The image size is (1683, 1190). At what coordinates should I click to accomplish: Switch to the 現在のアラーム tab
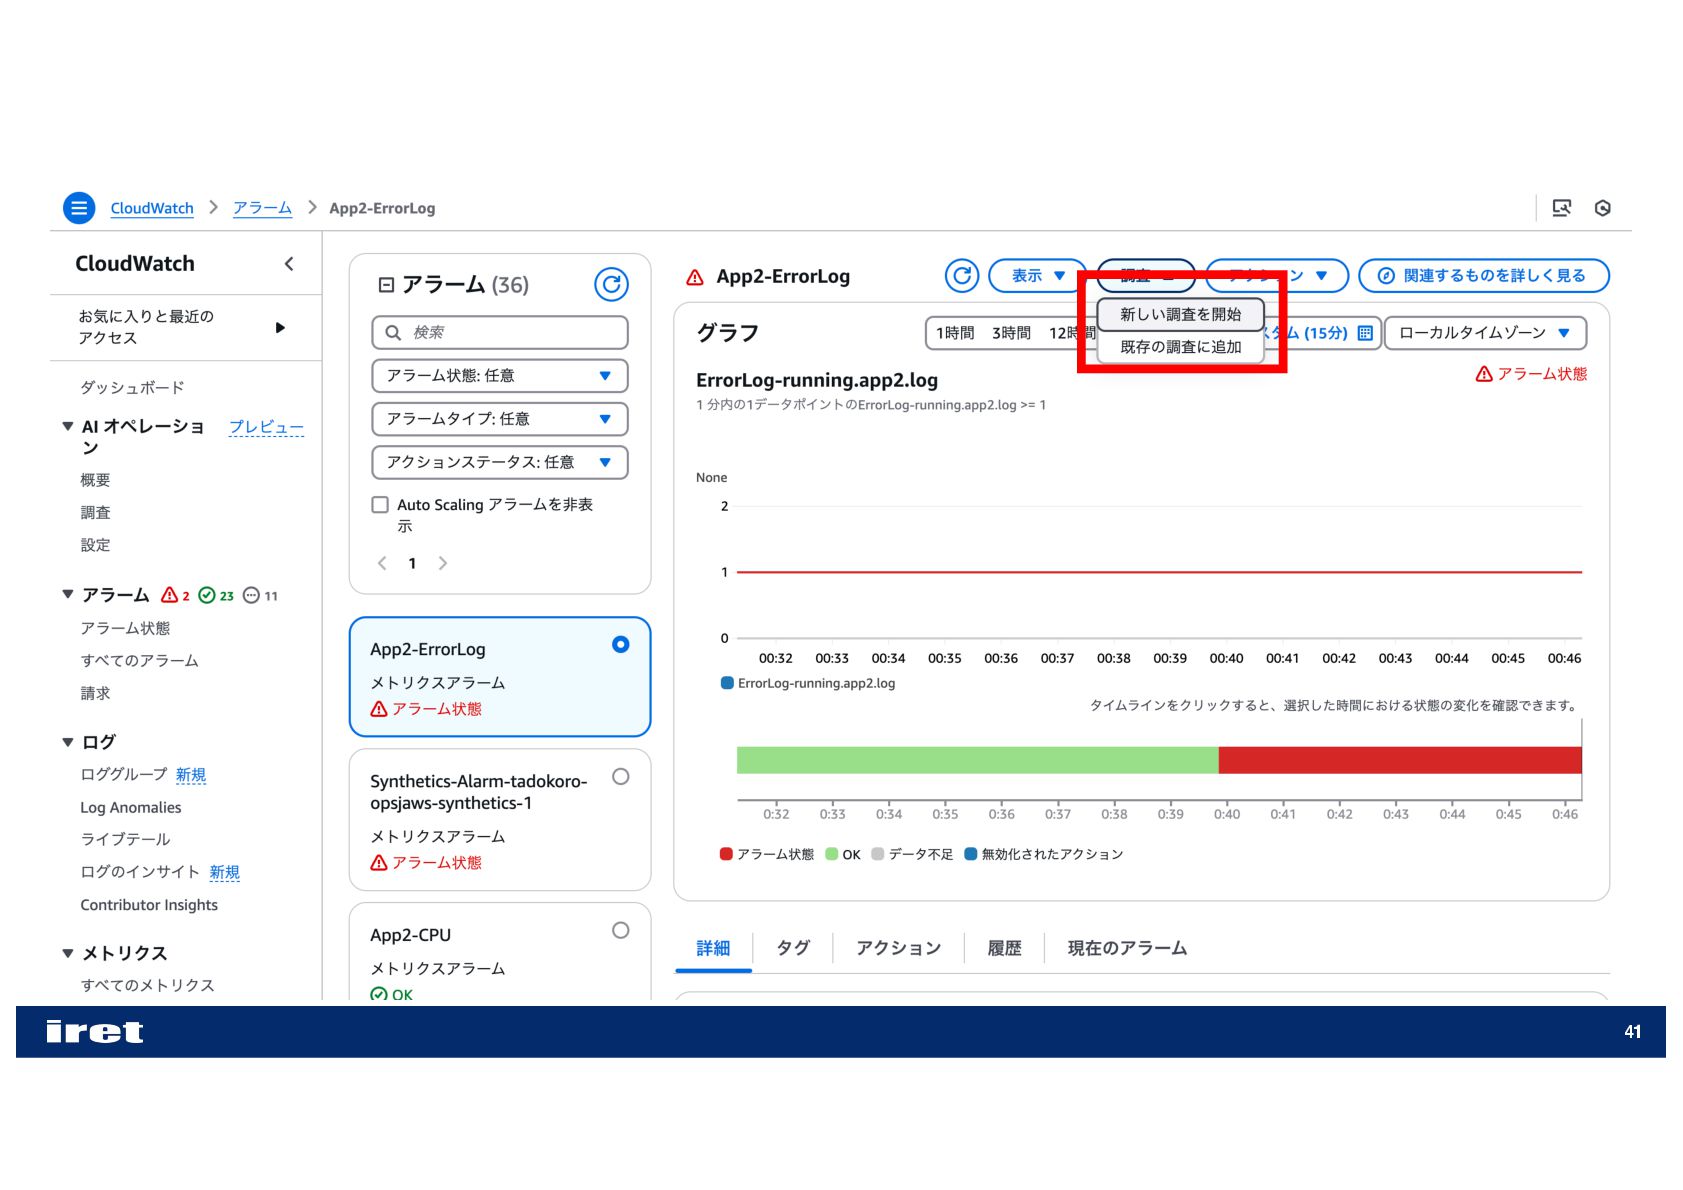(x=1127, y=948)
